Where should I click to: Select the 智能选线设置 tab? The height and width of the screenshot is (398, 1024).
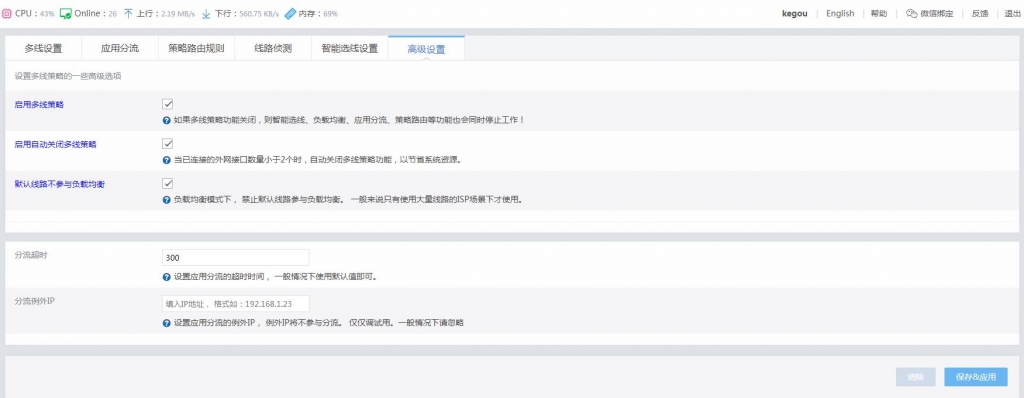(349, 48)
